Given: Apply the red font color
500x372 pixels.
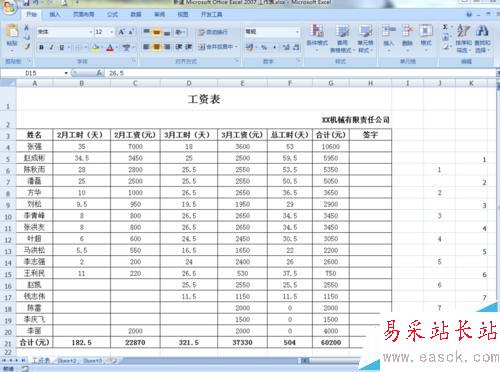Looking at the screenshot, I should click(110, 48).
